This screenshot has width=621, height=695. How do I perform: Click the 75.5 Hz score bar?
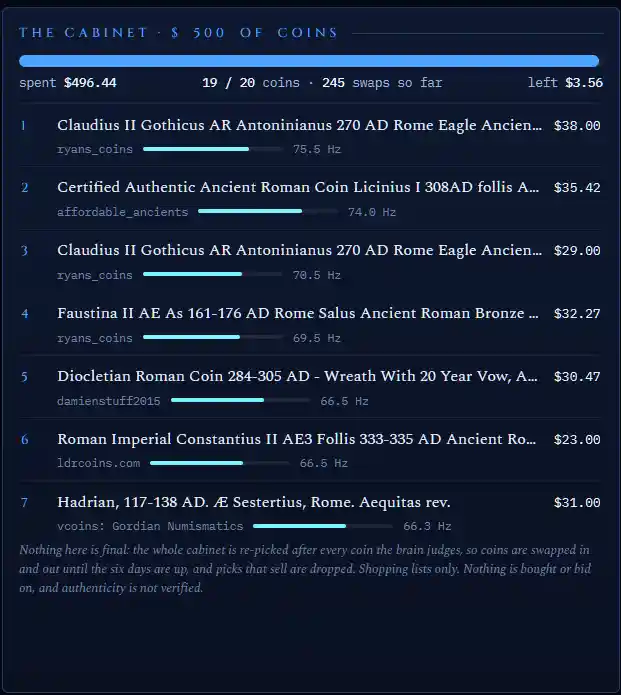point(213,149)
